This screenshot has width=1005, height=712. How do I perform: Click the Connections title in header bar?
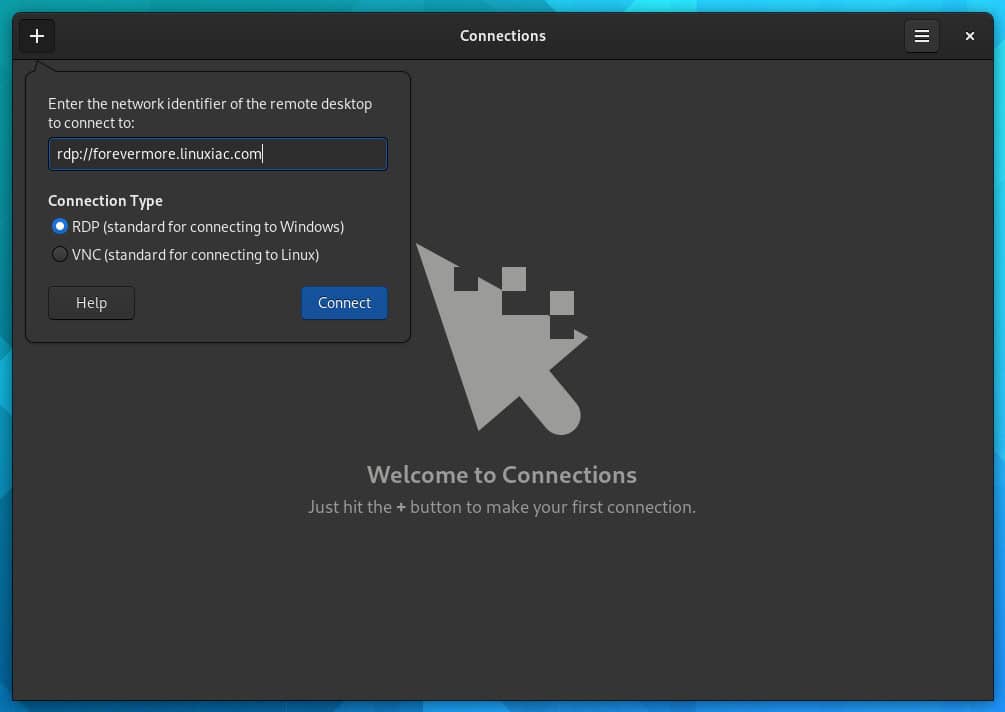click(x=502, y=36)
